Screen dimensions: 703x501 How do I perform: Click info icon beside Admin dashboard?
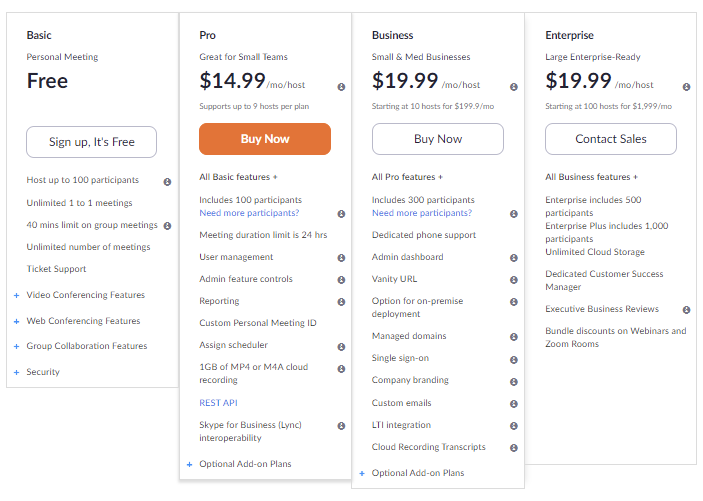coord(514,257)
